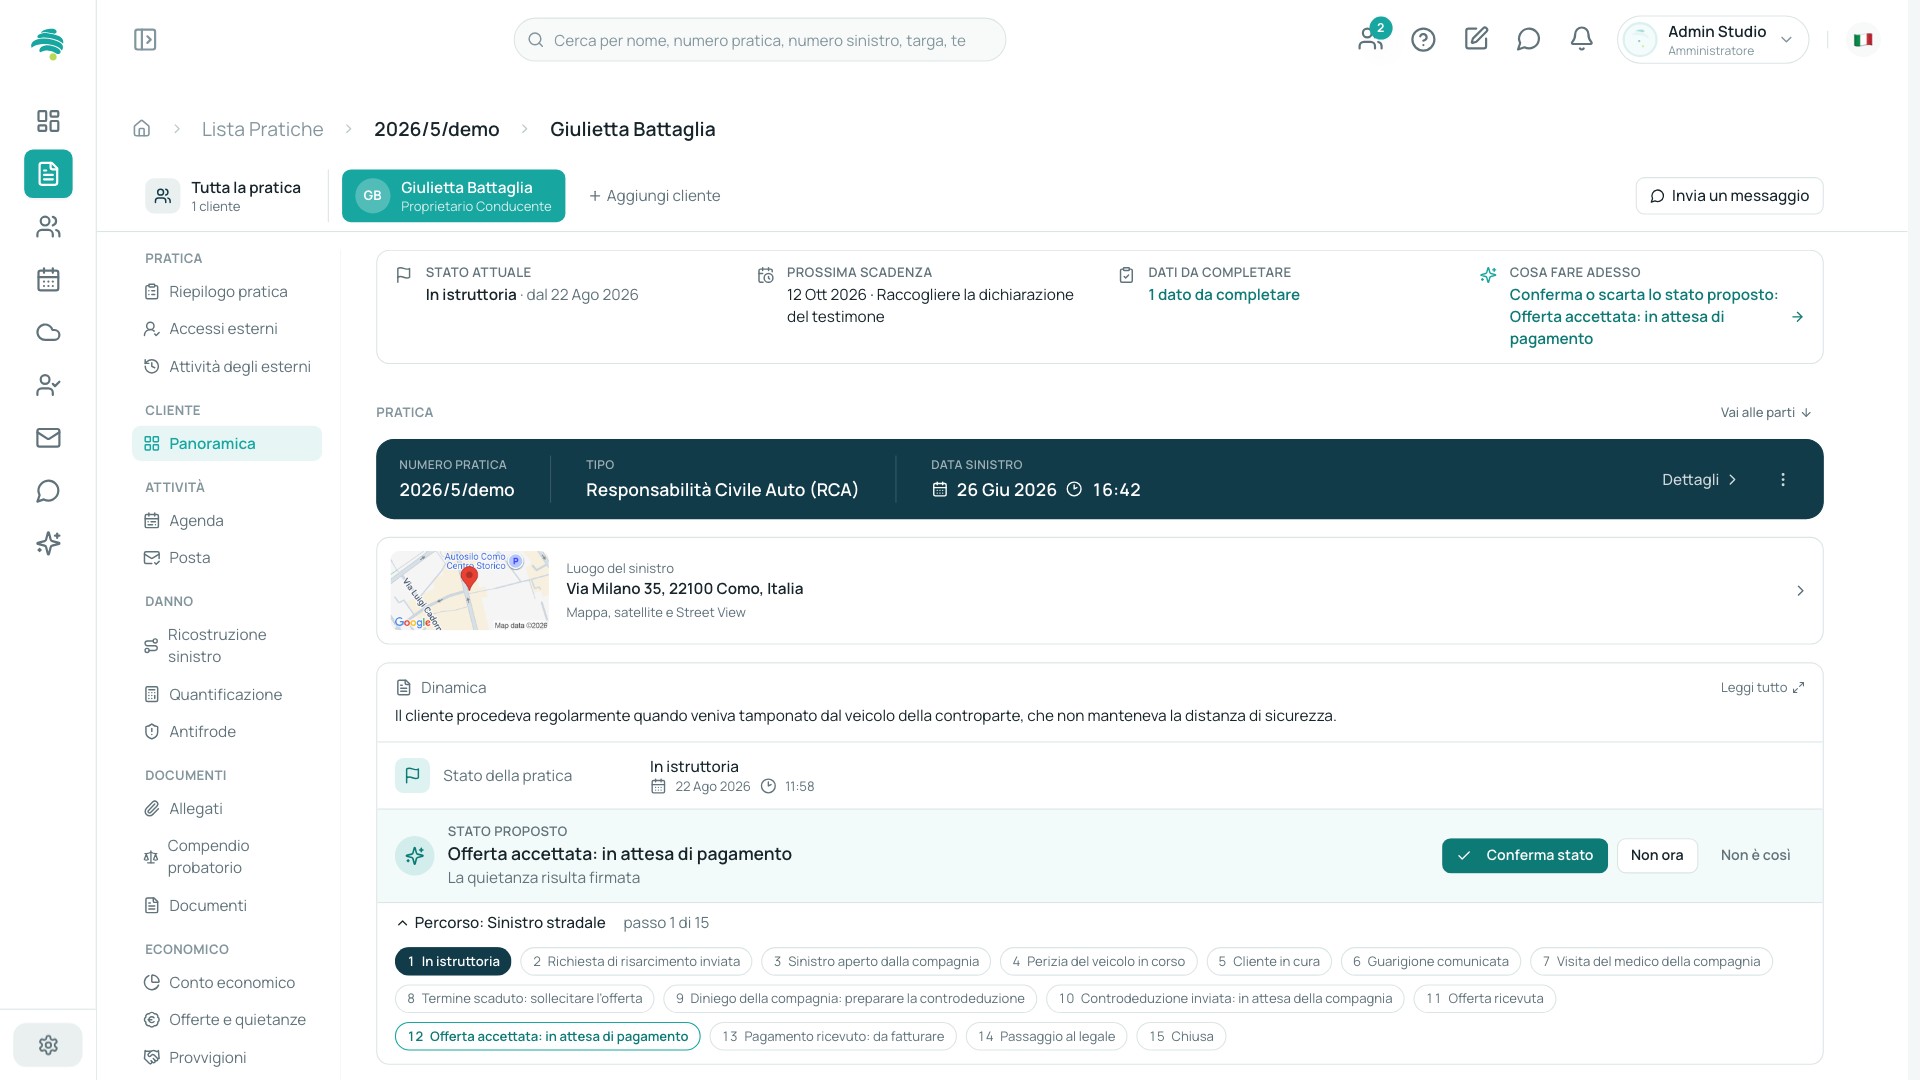The width and height of the screenshot is (1920, 1080).
Task: Click the search field in top bar
Action: pyautogui.click(x=759, y=40)
